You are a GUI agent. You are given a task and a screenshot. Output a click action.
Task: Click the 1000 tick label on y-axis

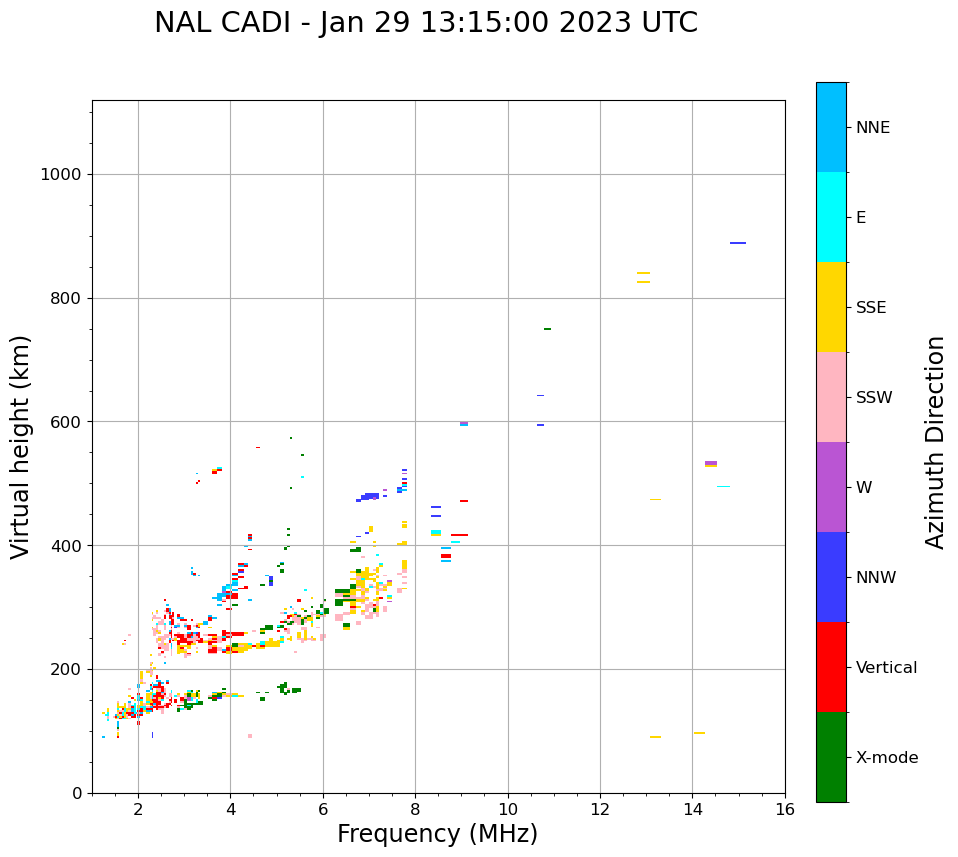point(60,174)
